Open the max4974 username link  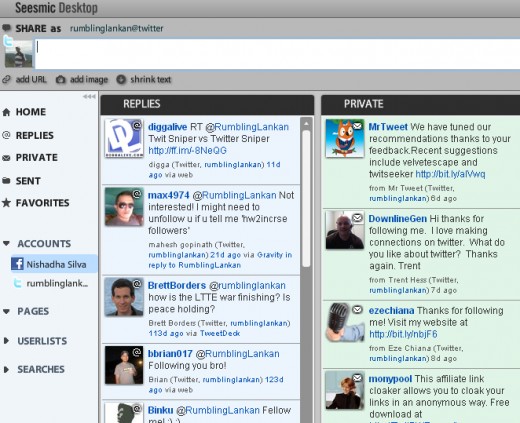click(169, 195)
